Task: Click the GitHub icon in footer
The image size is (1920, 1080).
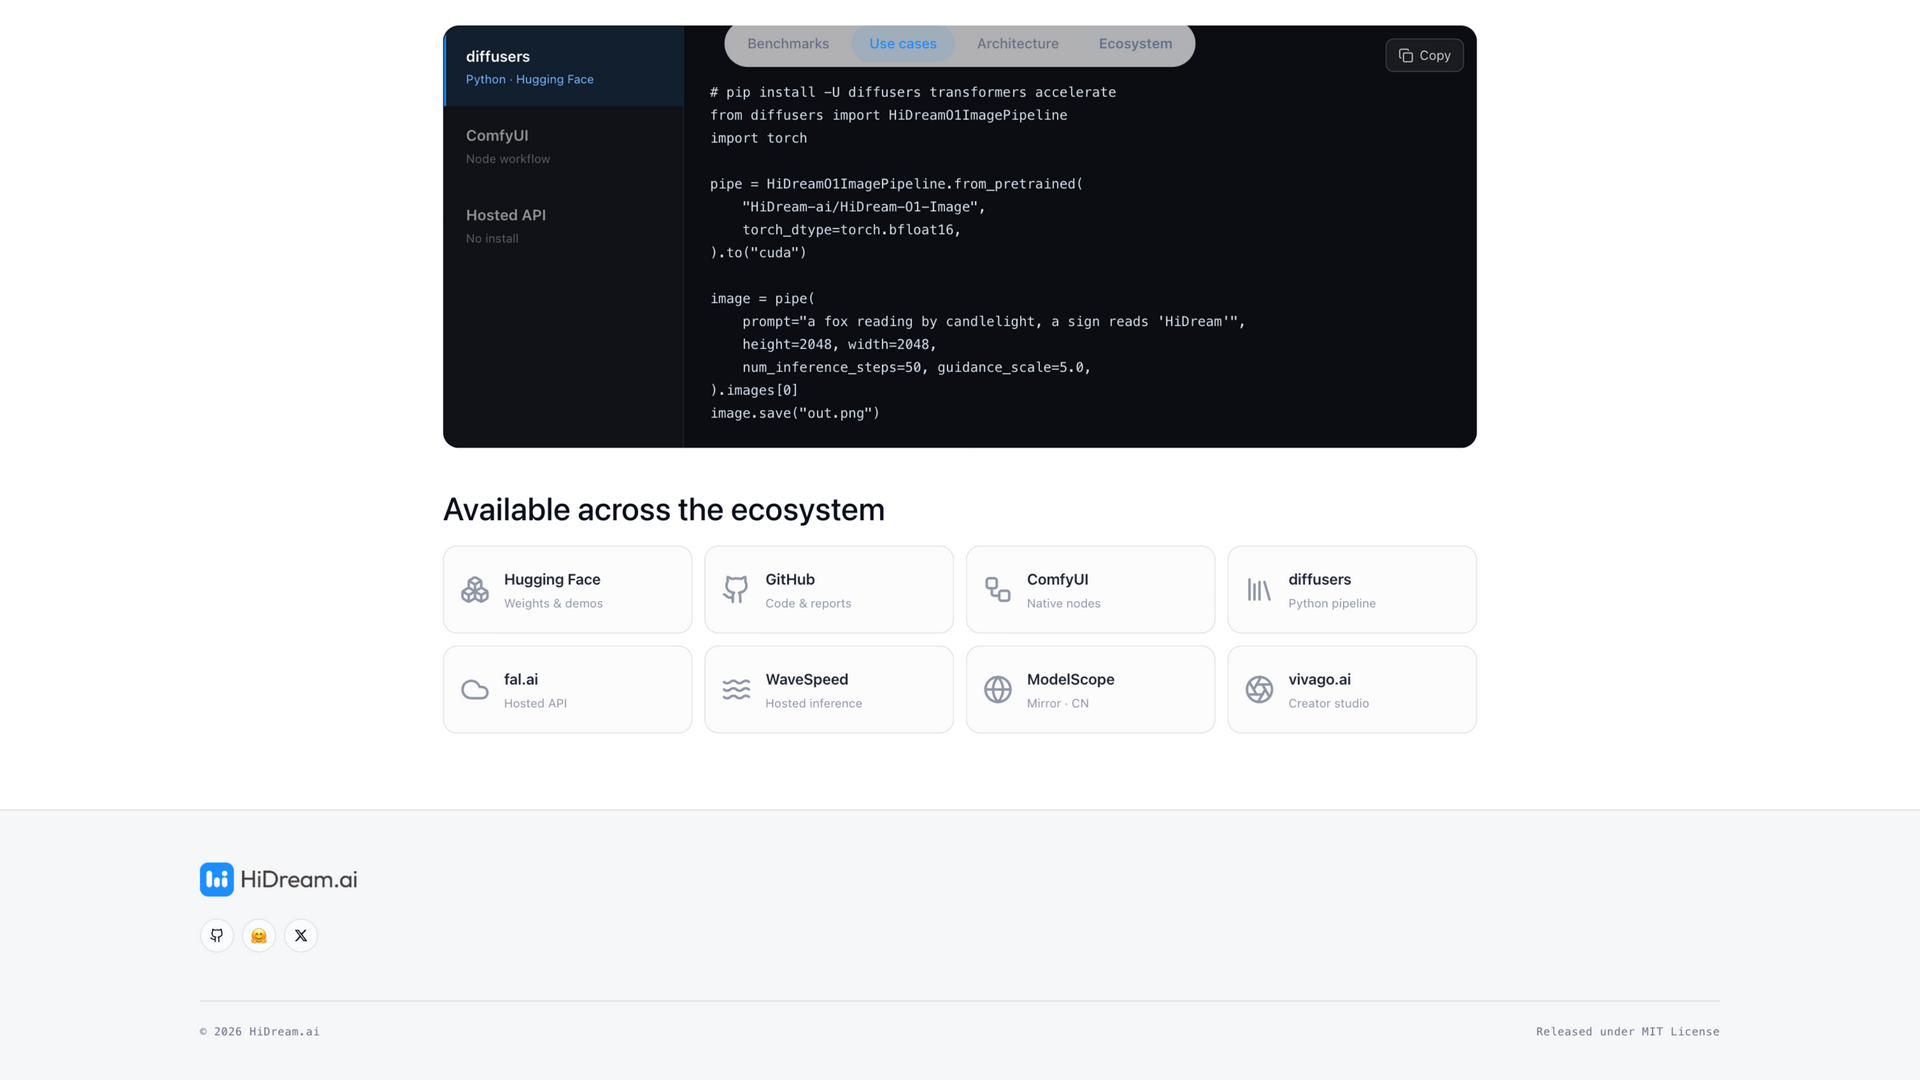Action: coord(217,935)
